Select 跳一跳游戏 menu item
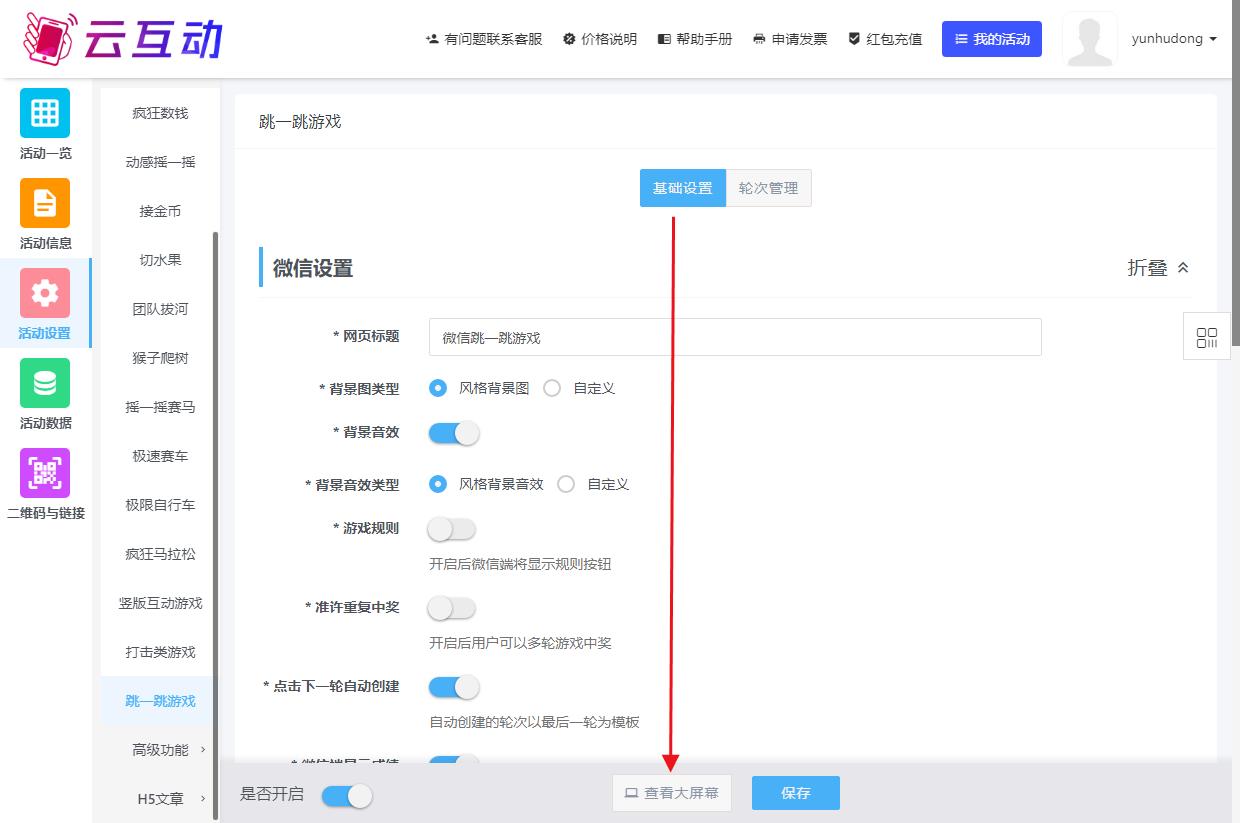 tap(160, 701)
